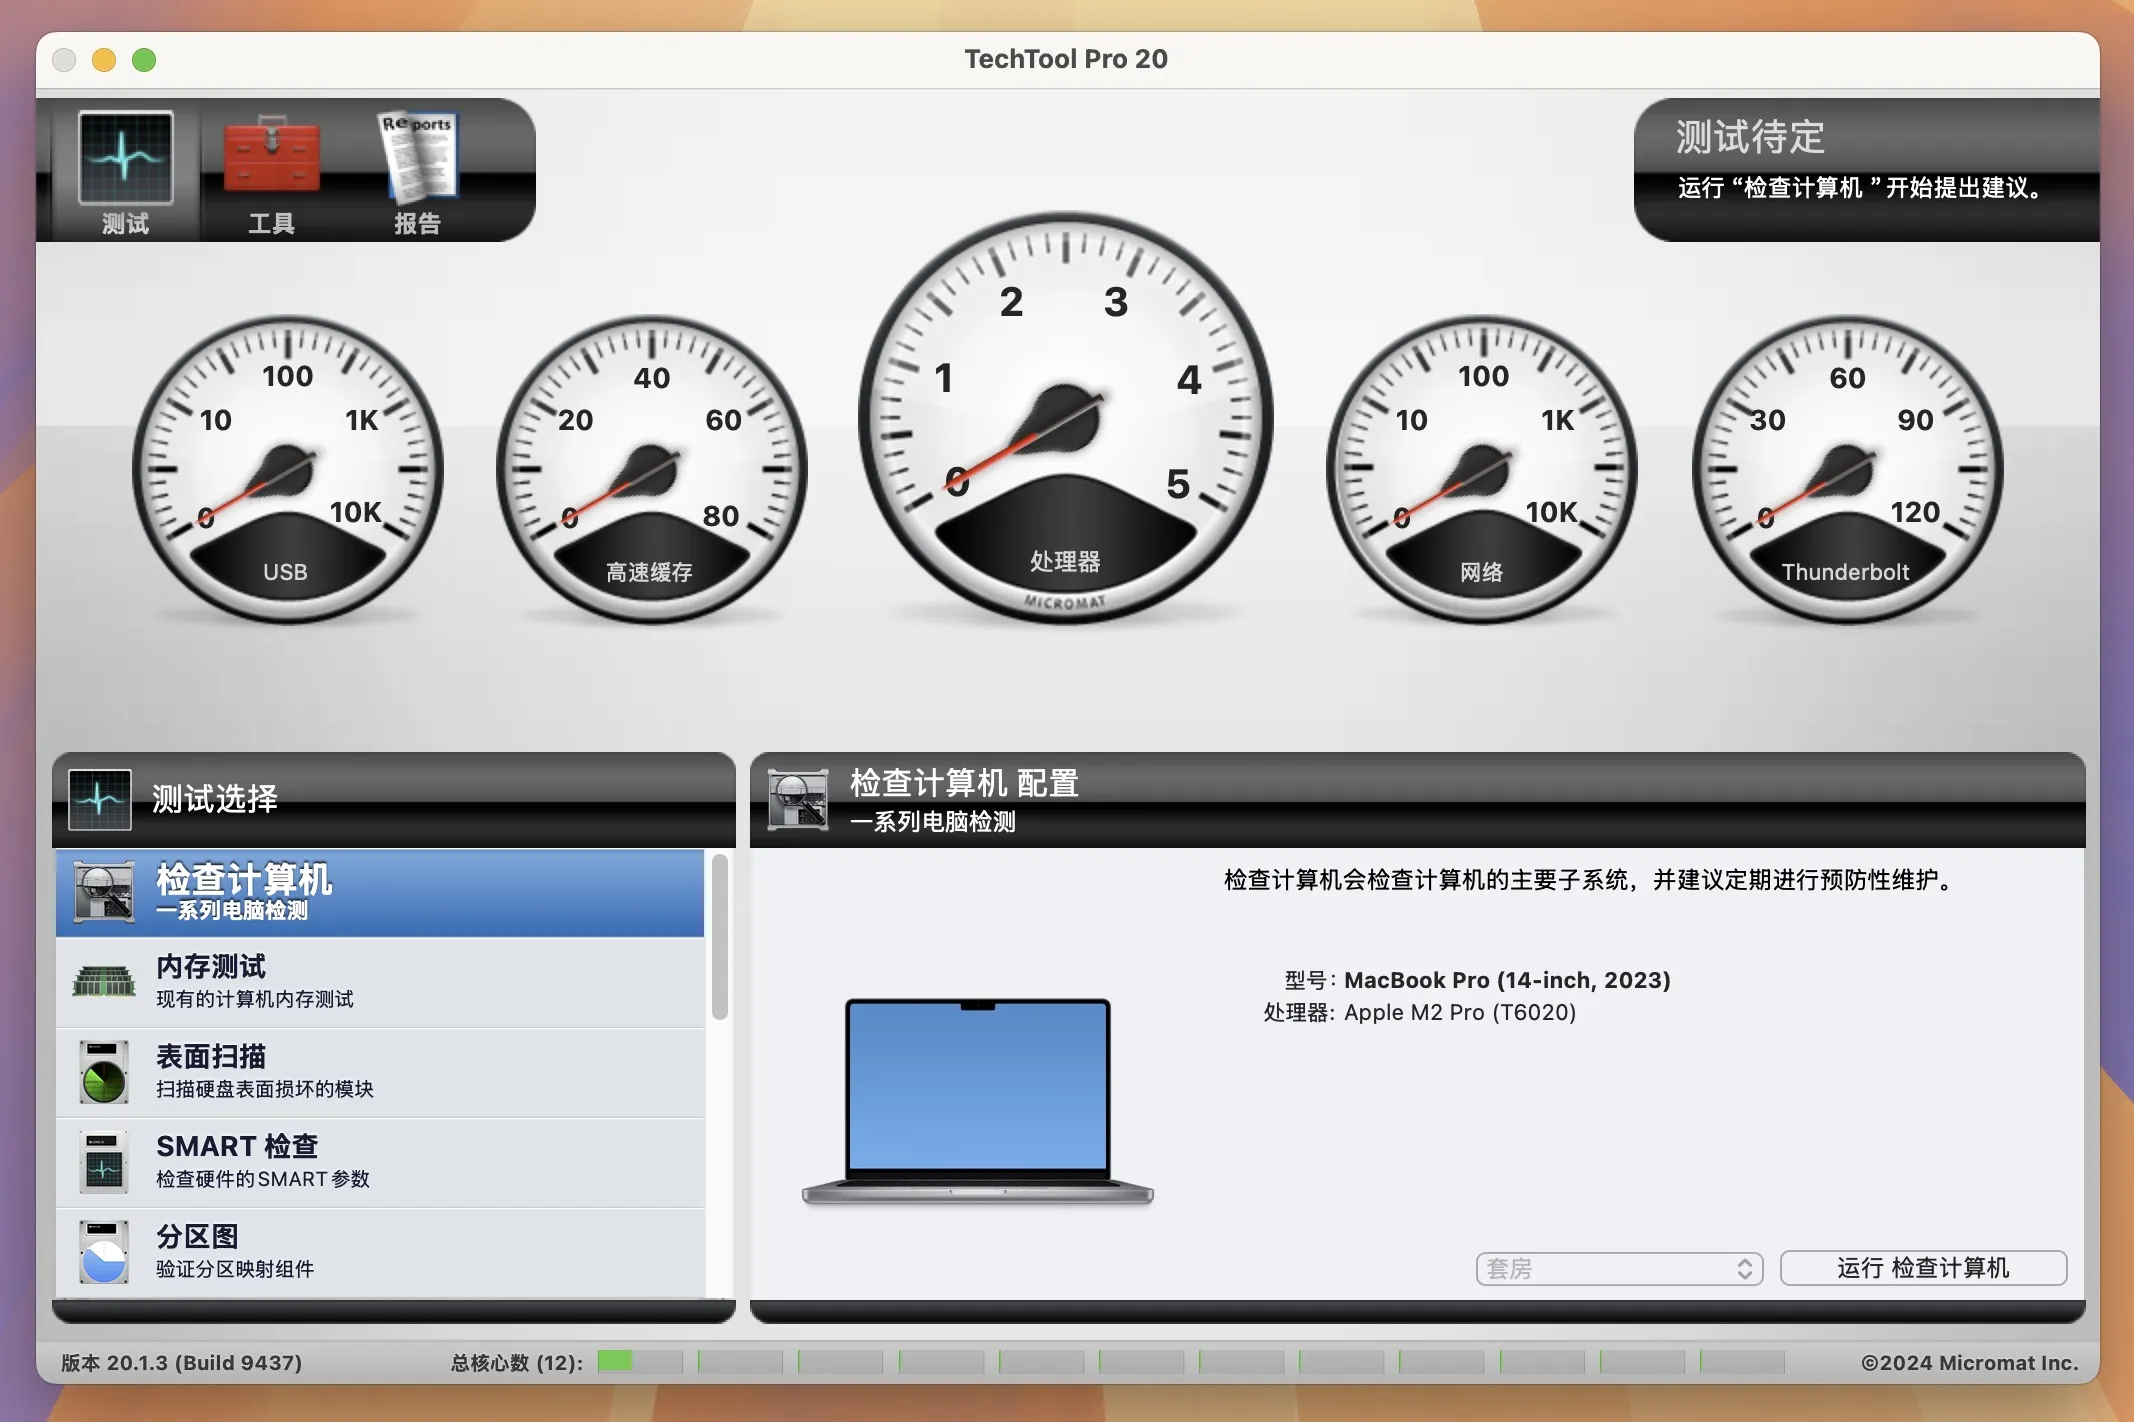2134x1422 pixels.
Task: Click the 检查硬件的SMART 参数 subtitle
Action: pos(263,1179)
